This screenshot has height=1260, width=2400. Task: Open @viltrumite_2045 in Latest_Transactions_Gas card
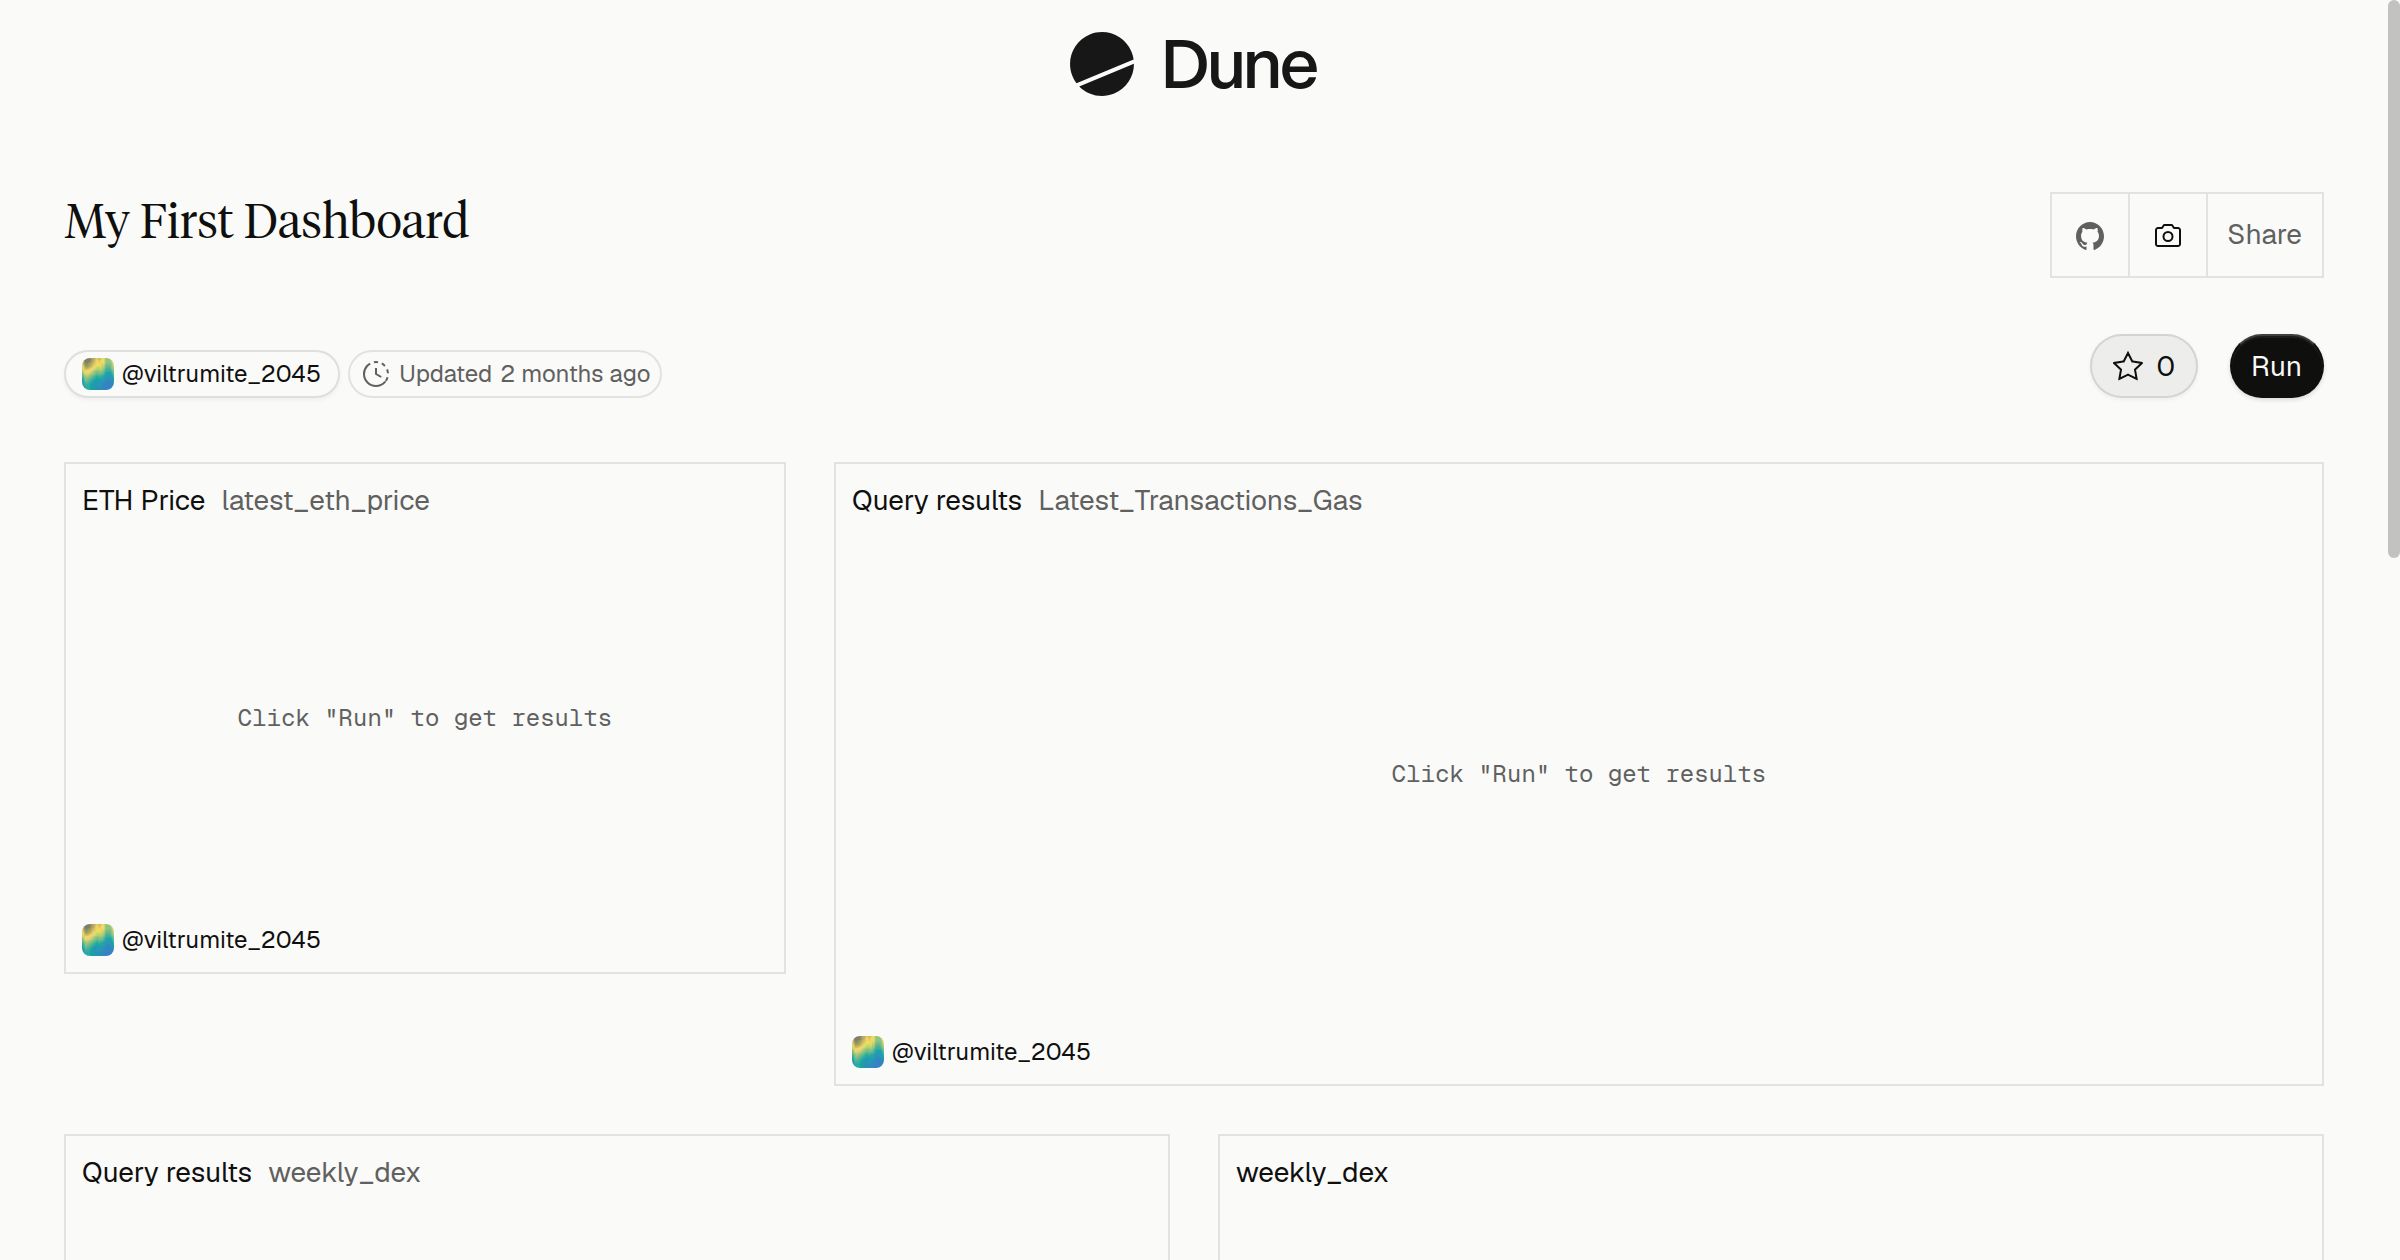(x=991, y=1052)
